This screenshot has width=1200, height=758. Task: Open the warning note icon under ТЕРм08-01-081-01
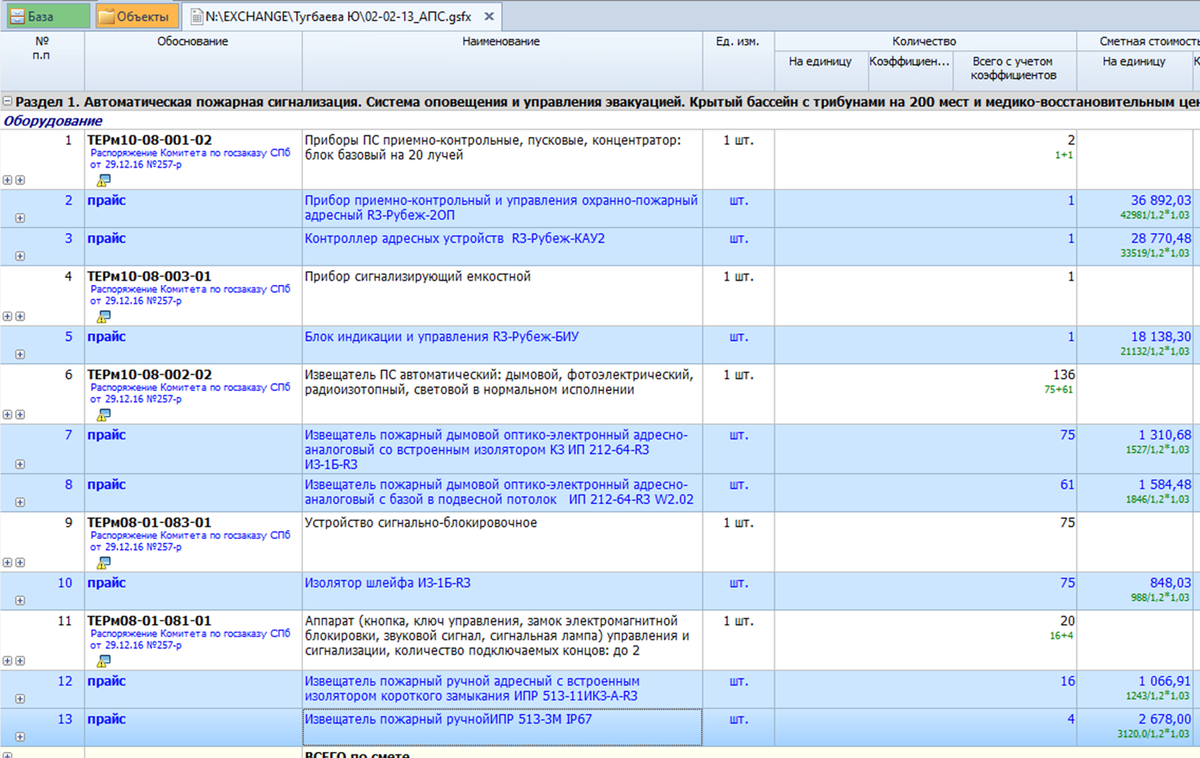[x=102, y=660]
